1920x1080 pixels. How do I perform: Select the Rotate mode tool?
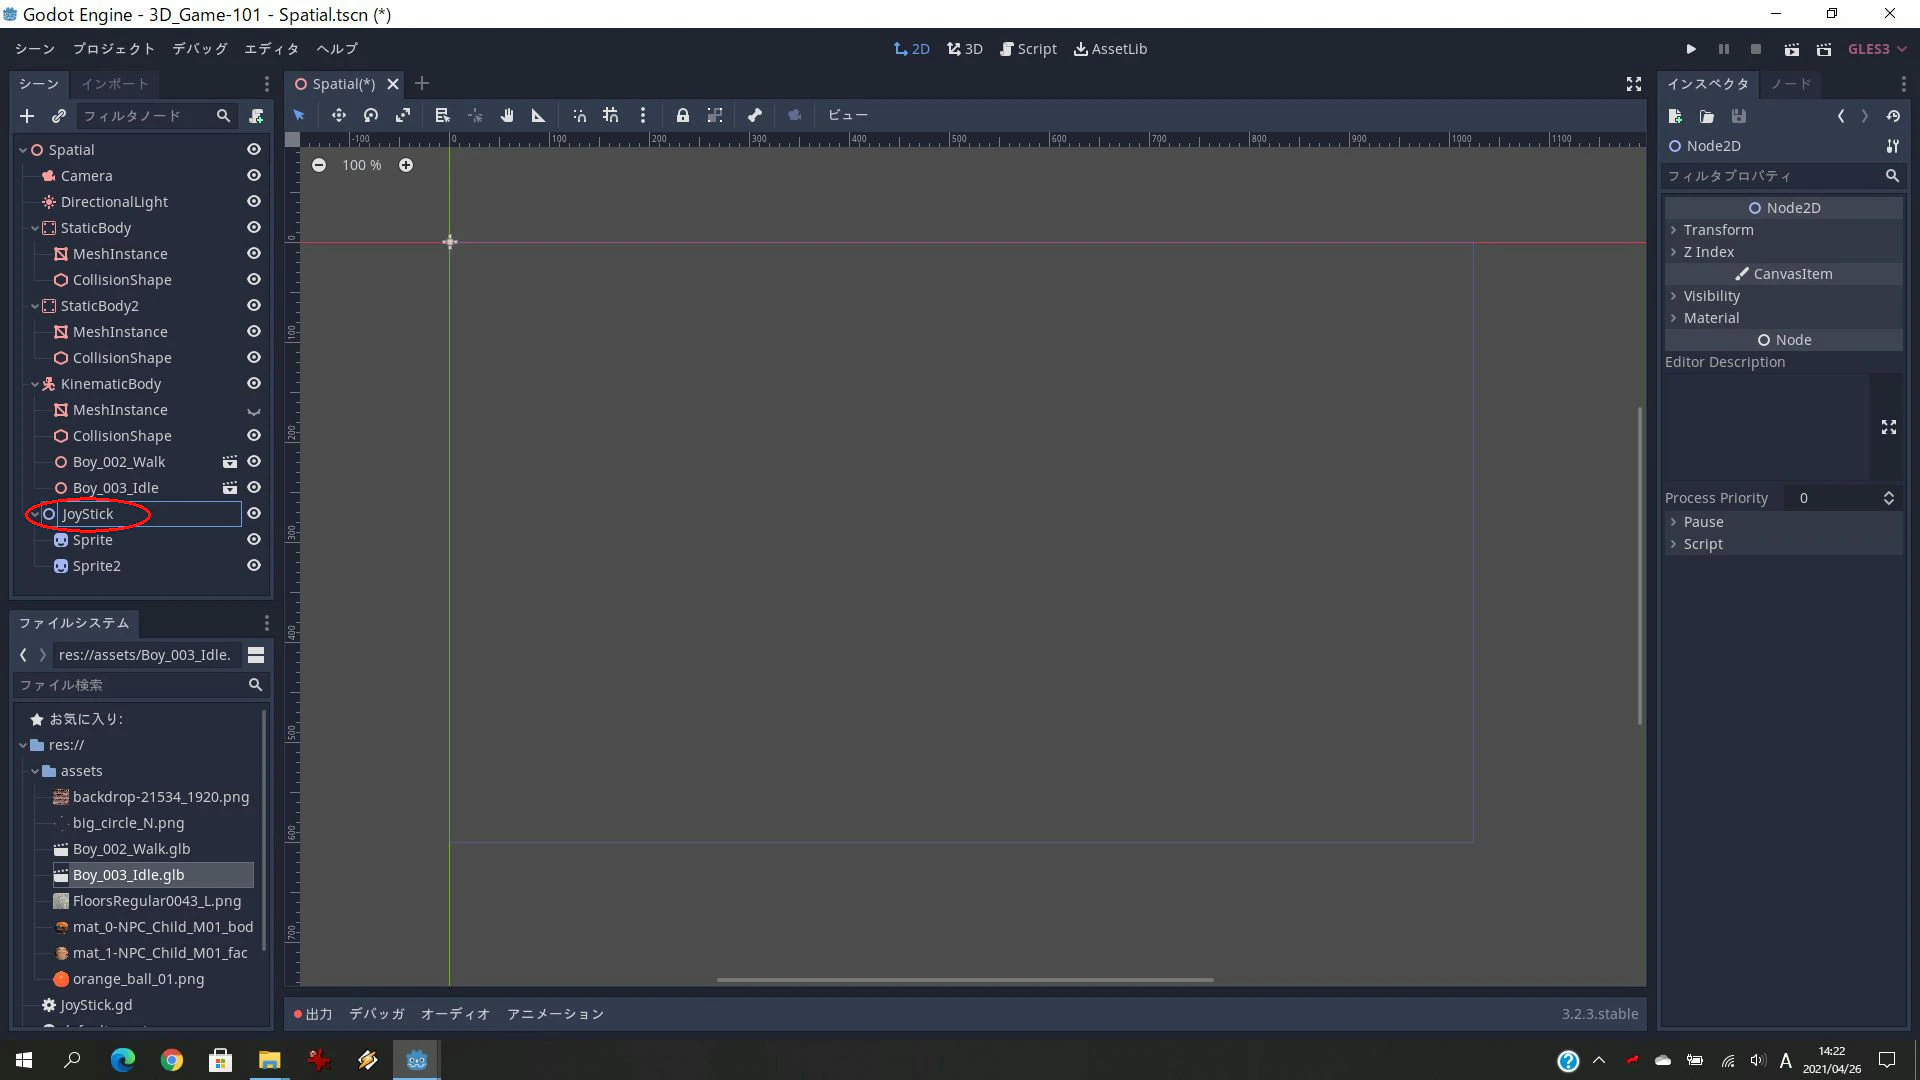(x=371, y=115)
